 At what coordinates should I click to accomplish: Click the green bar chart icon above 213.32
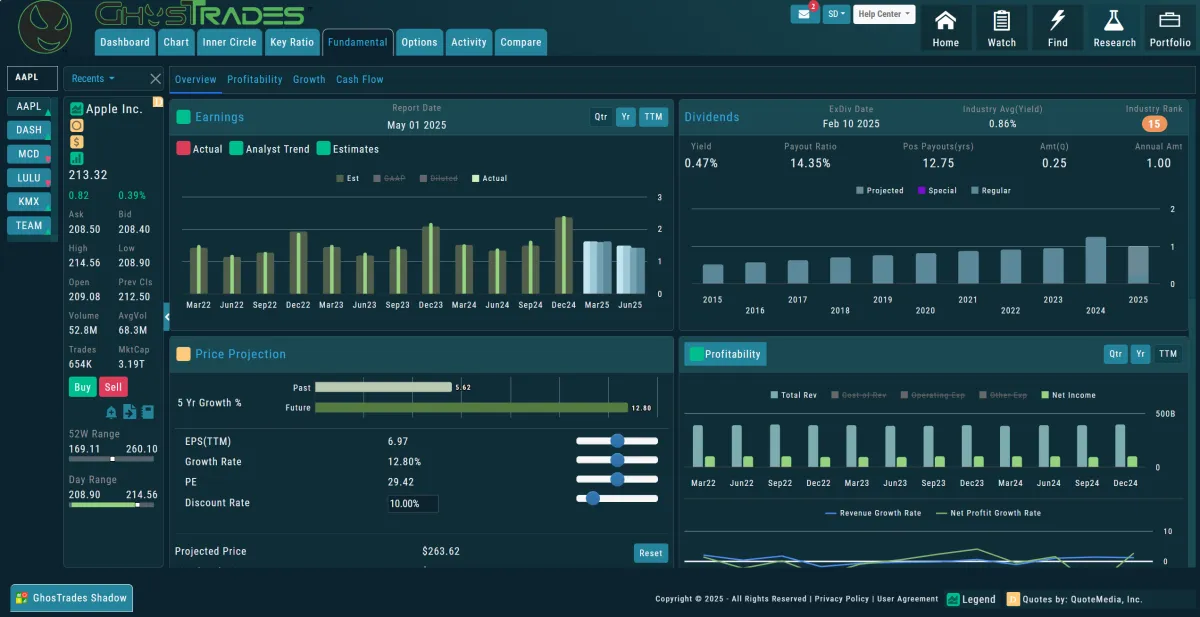(x=77, y=158)
